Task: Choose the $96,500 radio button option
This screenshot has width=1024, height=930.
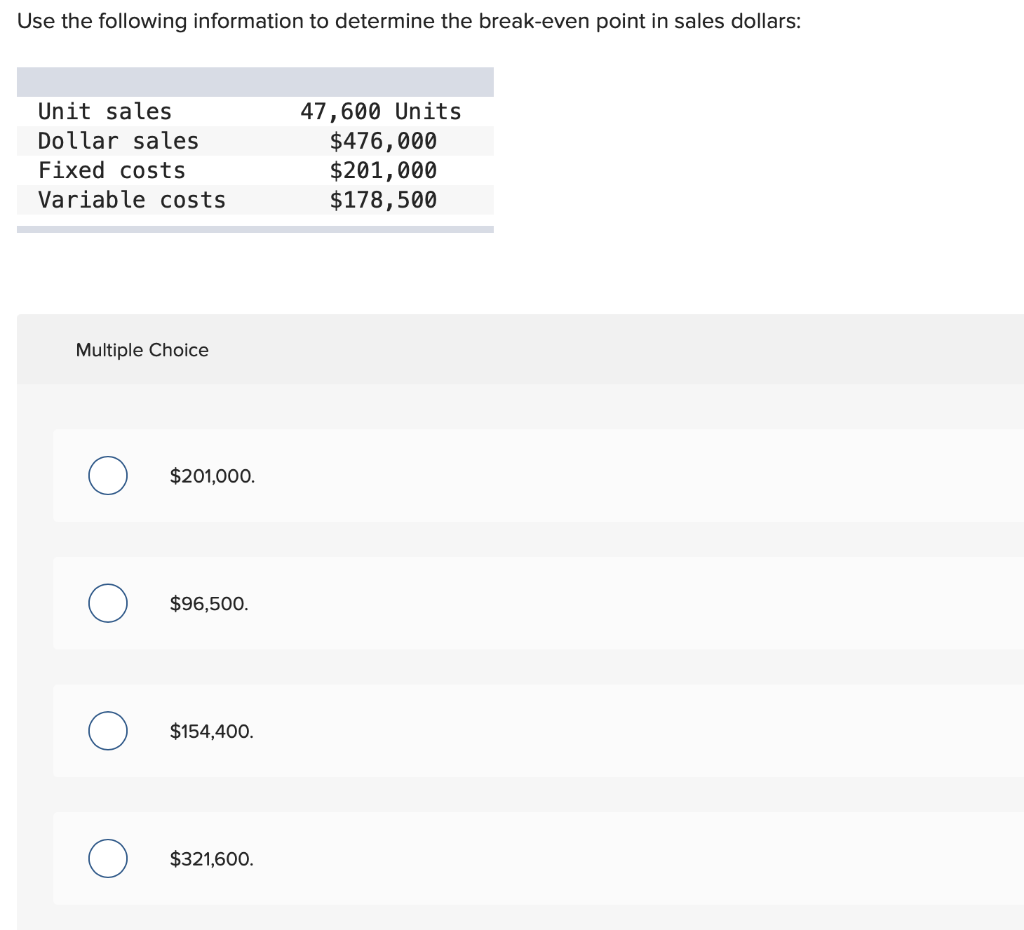Action: click(107, 604)
